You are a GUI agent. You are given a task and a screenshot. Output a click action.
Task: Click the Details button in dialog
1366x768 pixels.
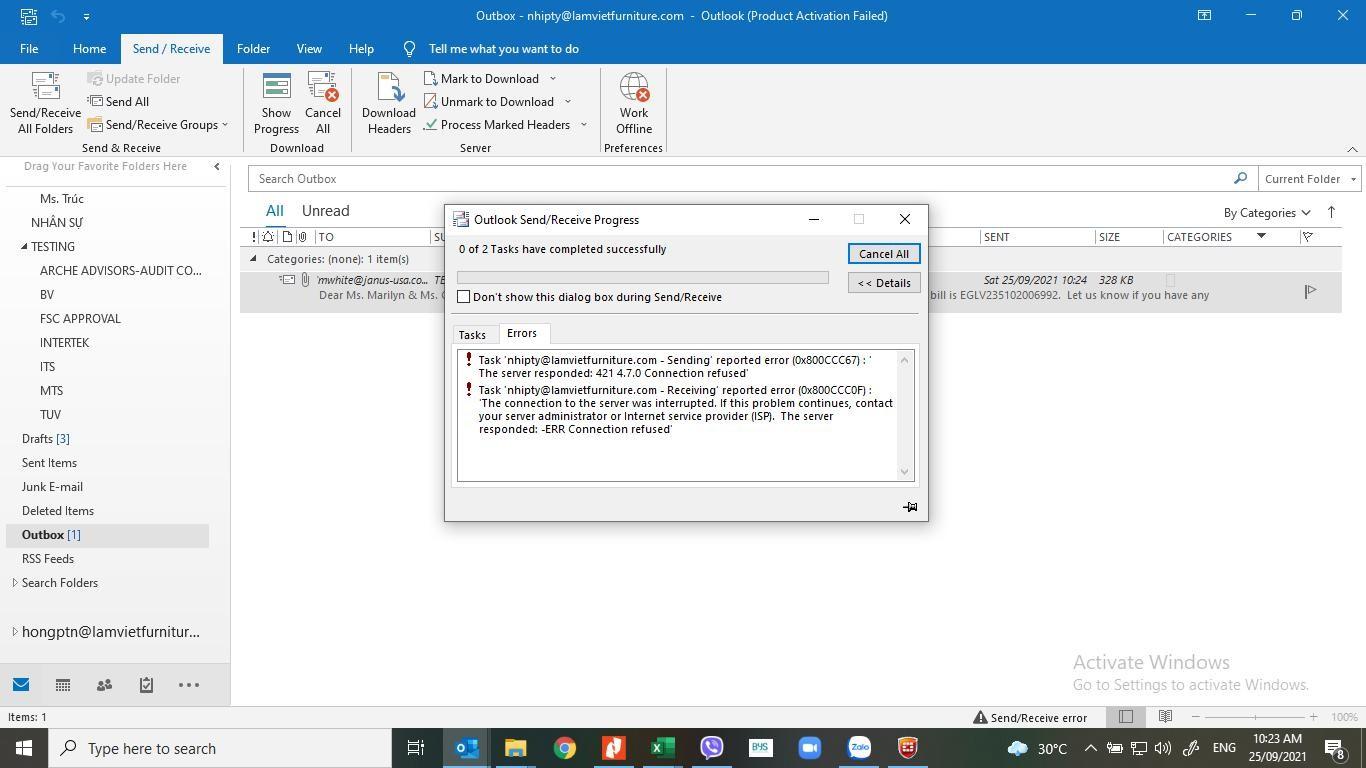(884, 283)
